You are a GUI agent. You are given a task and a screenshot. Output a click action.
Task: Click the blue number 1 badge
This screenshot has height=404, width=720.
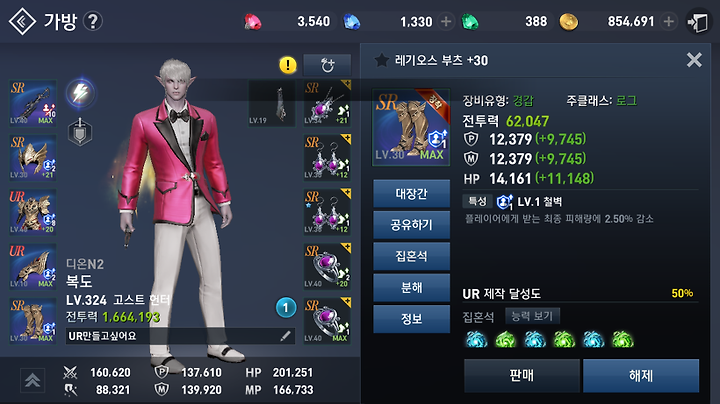click(286, 308)
